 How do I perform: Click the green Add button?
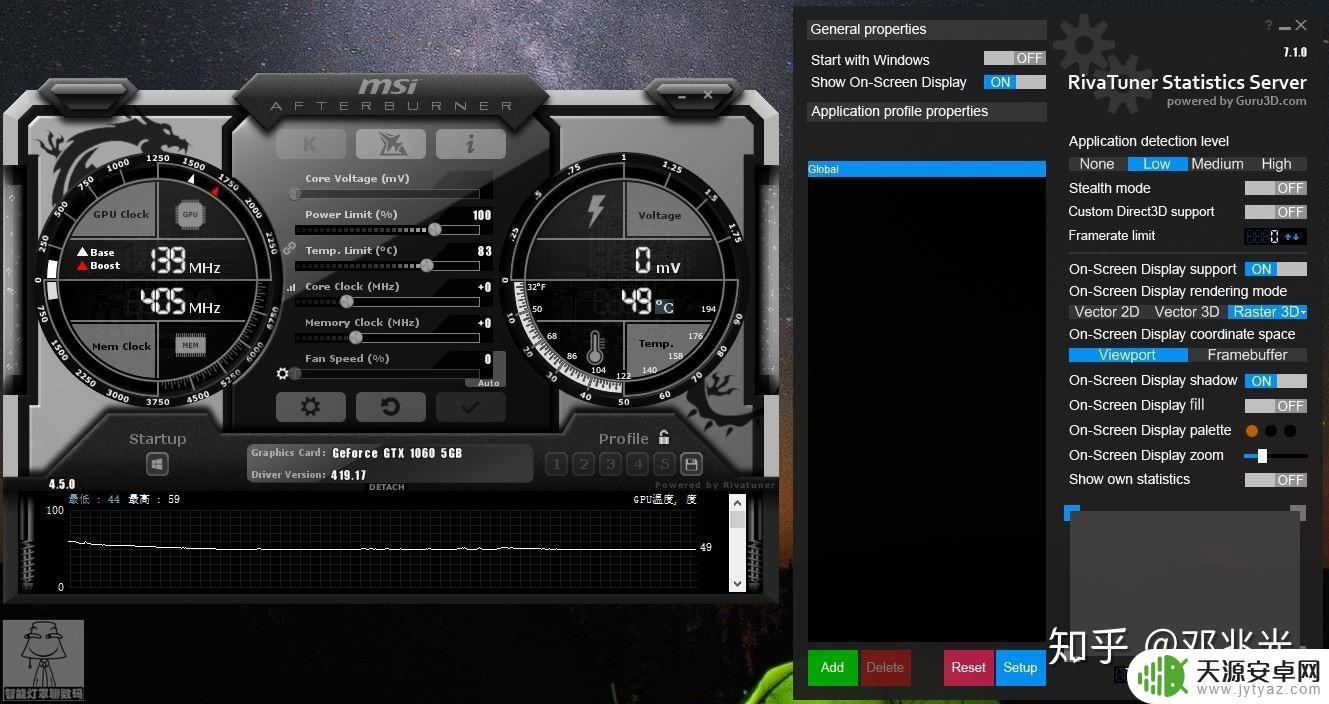[x=833, y=668]
